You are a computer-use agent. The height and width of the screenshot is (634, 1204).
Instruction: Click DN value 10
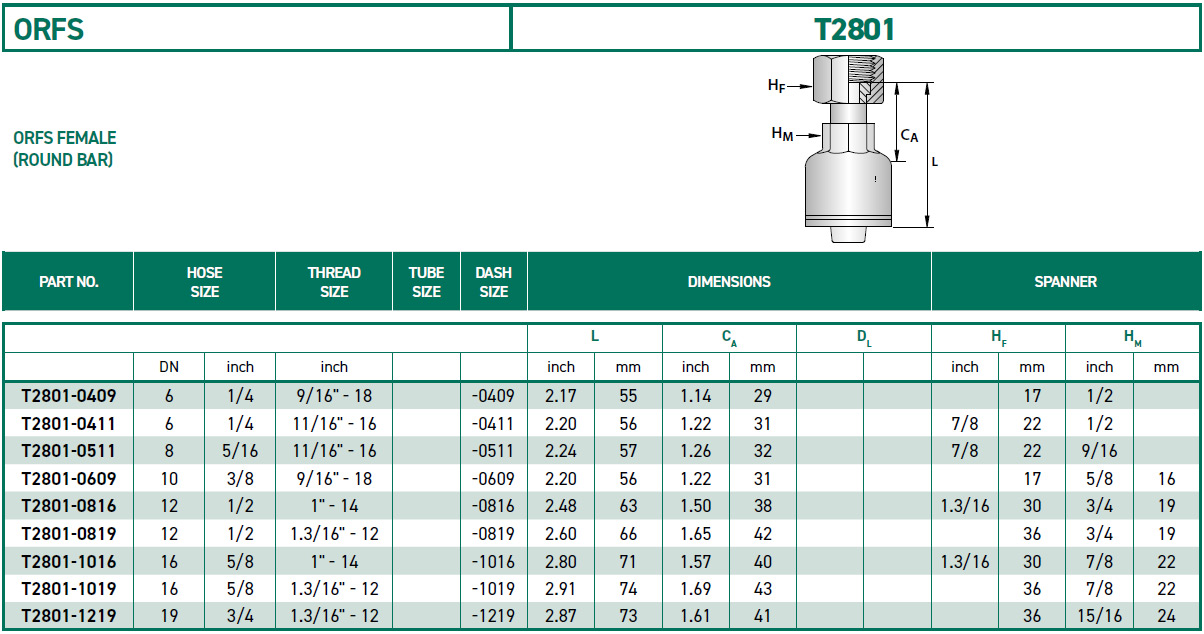coord(169,479)
